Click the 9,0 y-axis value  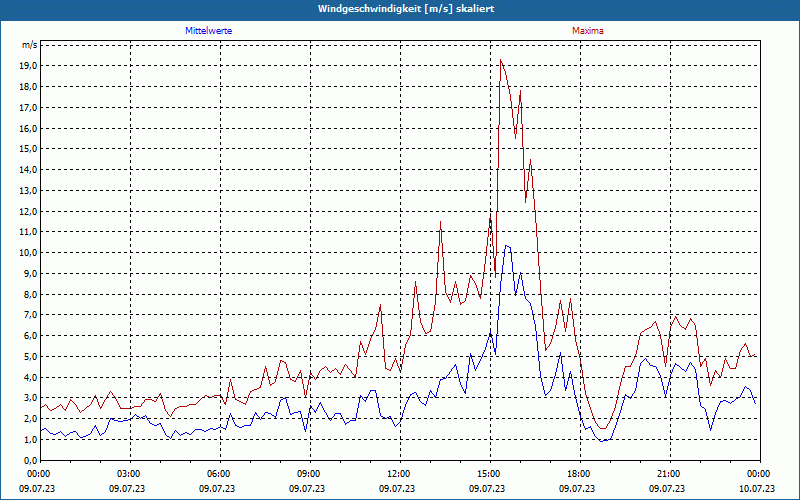point(30,273)
